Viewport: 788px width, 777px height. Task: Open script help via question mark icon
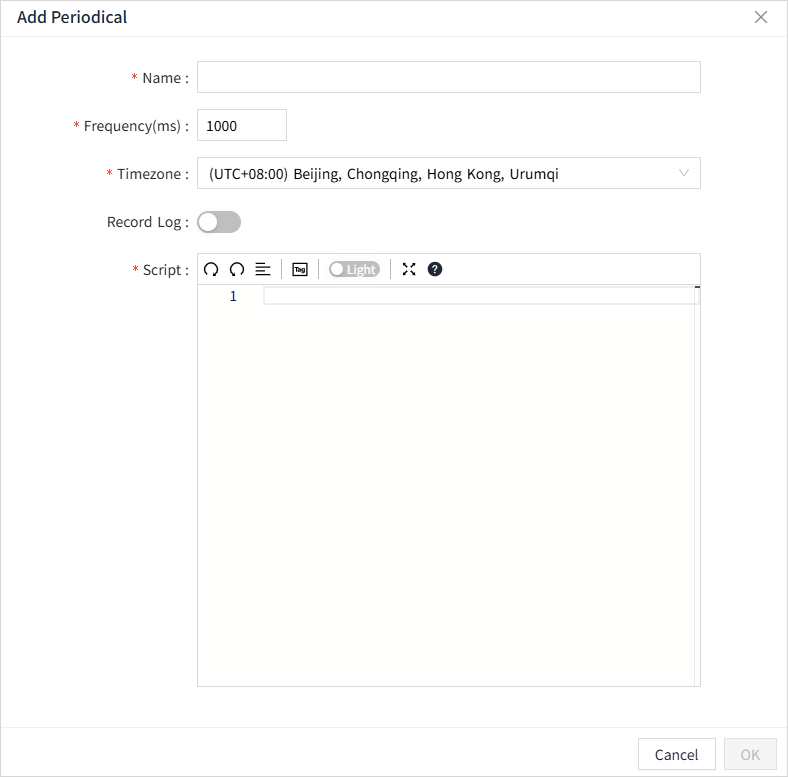pos(435,269)
